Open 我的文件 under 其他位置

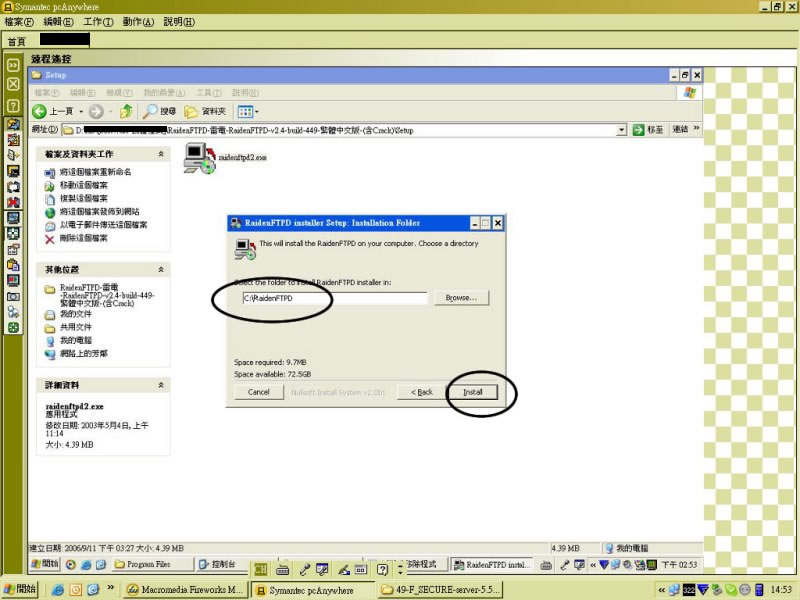76,314
